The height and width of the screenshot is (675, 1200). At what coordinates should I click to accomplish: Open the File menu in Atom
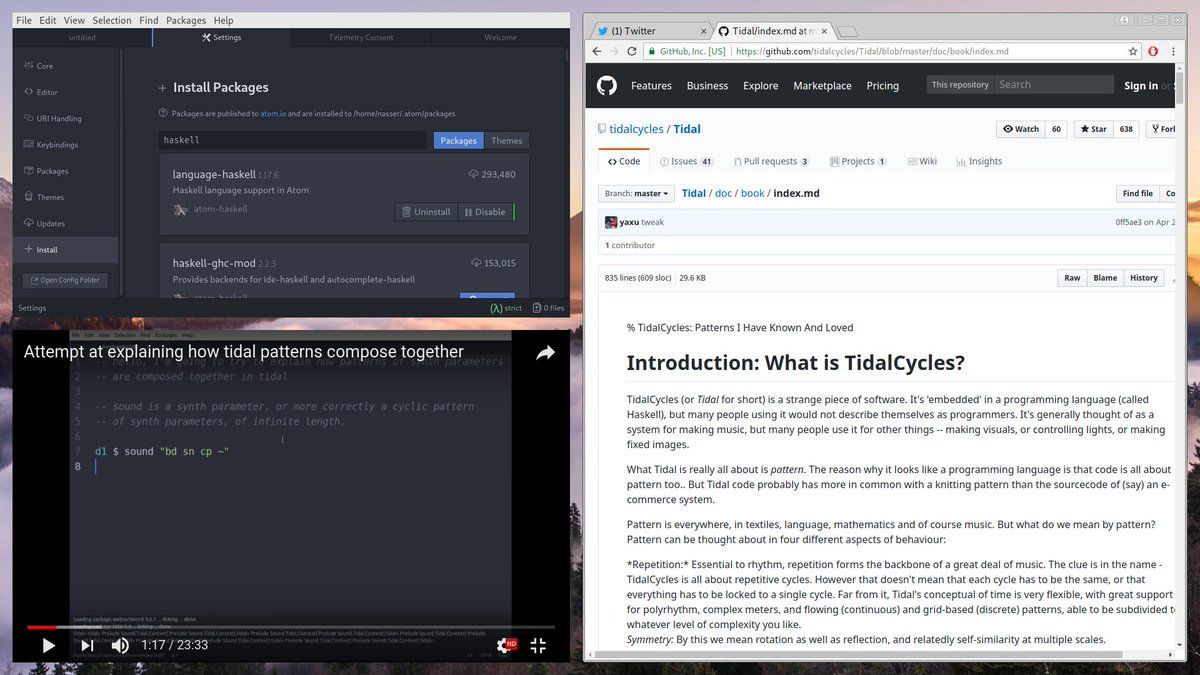(x=24, y=20)
